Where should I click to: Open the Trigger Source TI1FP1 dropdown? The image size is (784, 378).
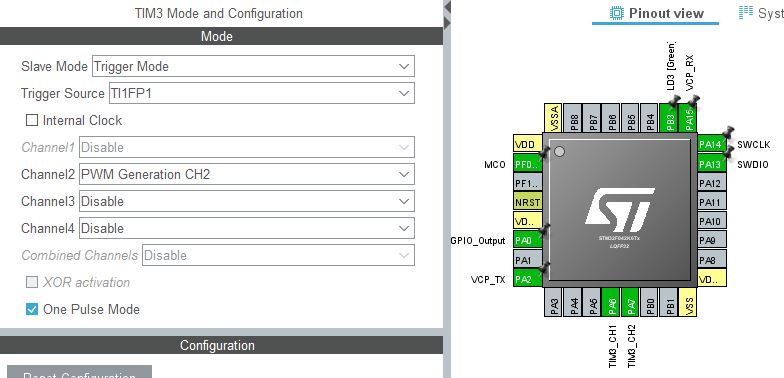(262, 94)
